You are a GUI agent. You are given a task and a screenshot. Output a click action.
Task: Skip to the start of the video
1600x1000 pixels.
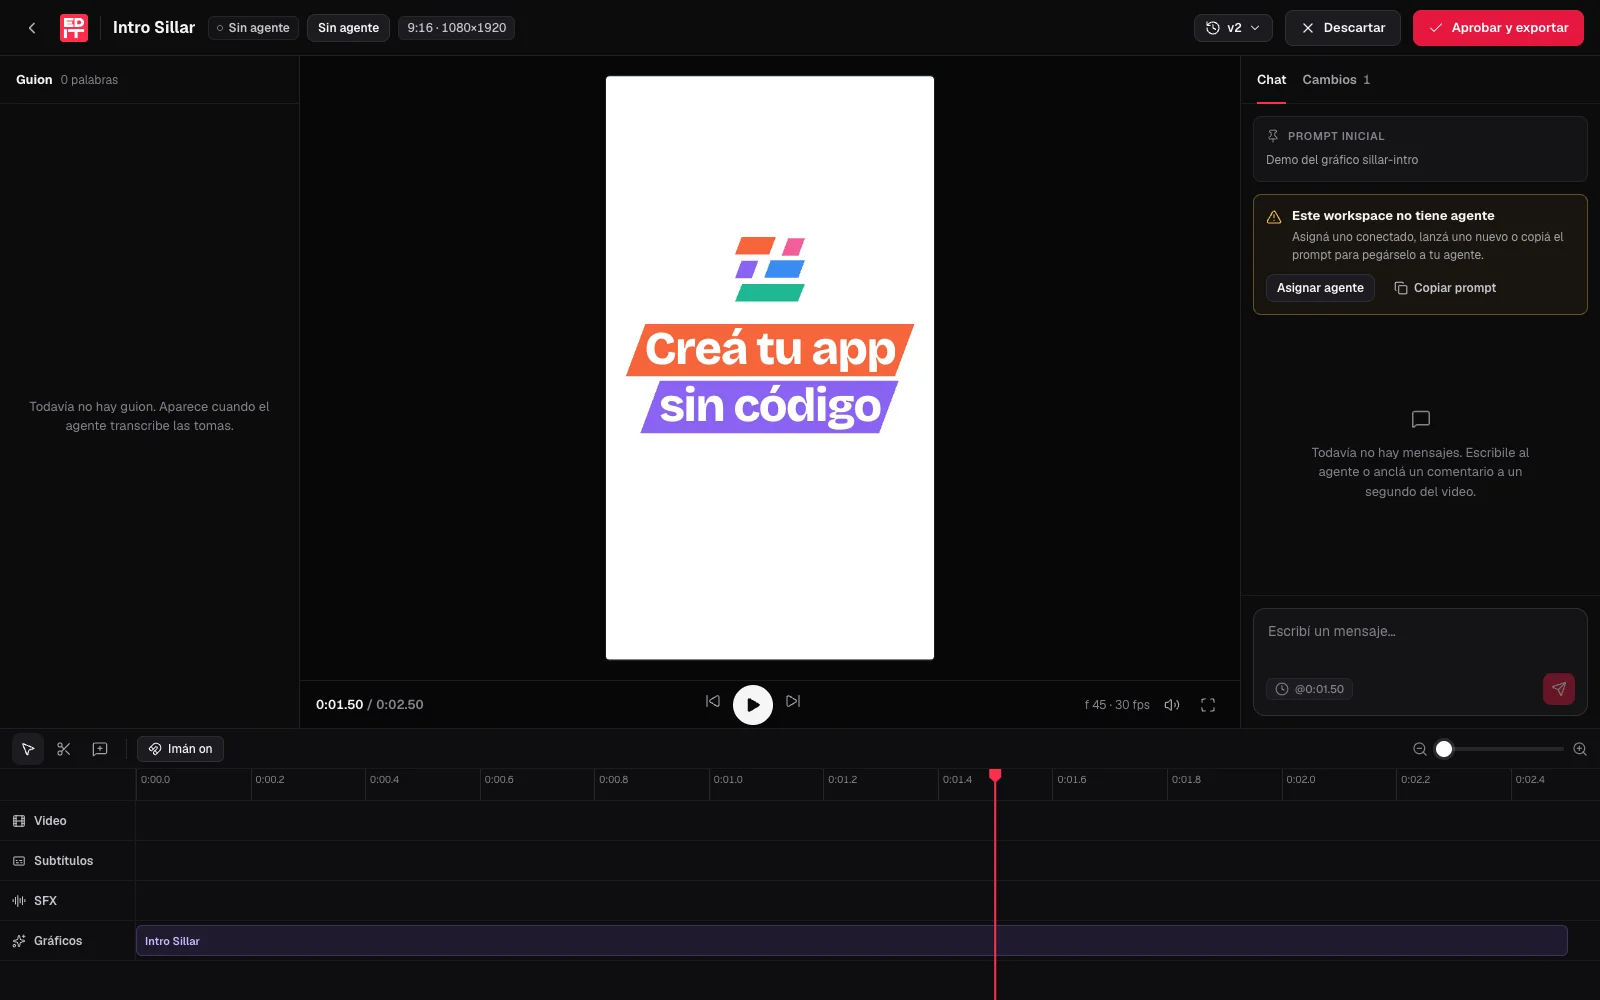pyautogui.click(x=713, y=702)
